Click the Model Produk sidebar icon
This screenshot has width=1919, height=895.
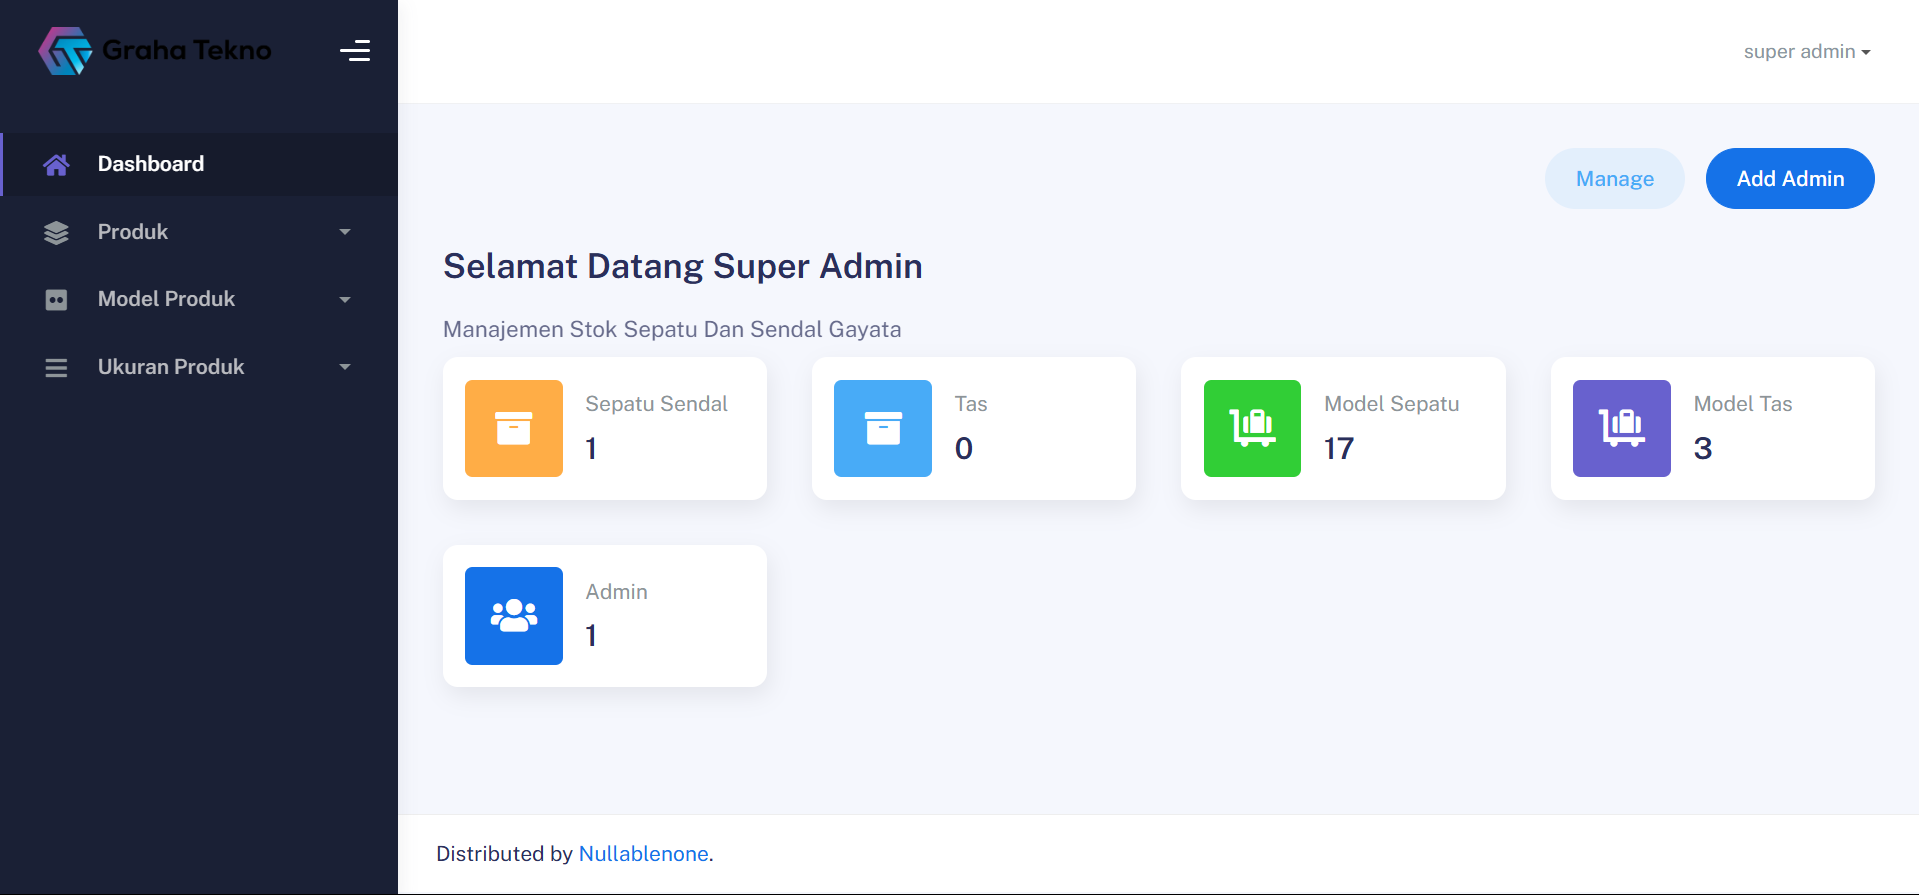point(57,300)
